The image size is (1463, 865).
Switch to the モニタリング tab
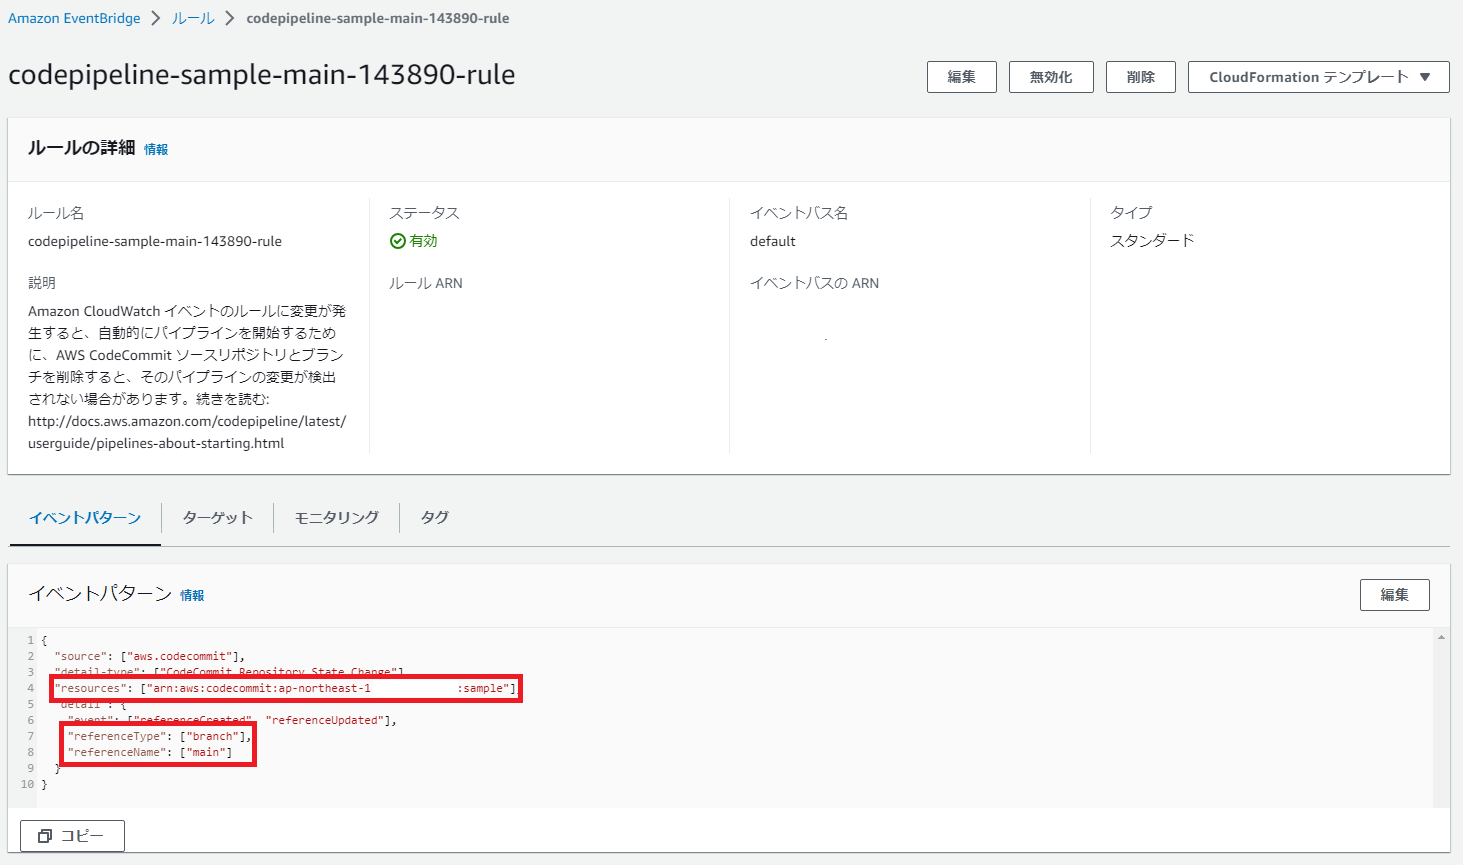[x=336, y=518]
